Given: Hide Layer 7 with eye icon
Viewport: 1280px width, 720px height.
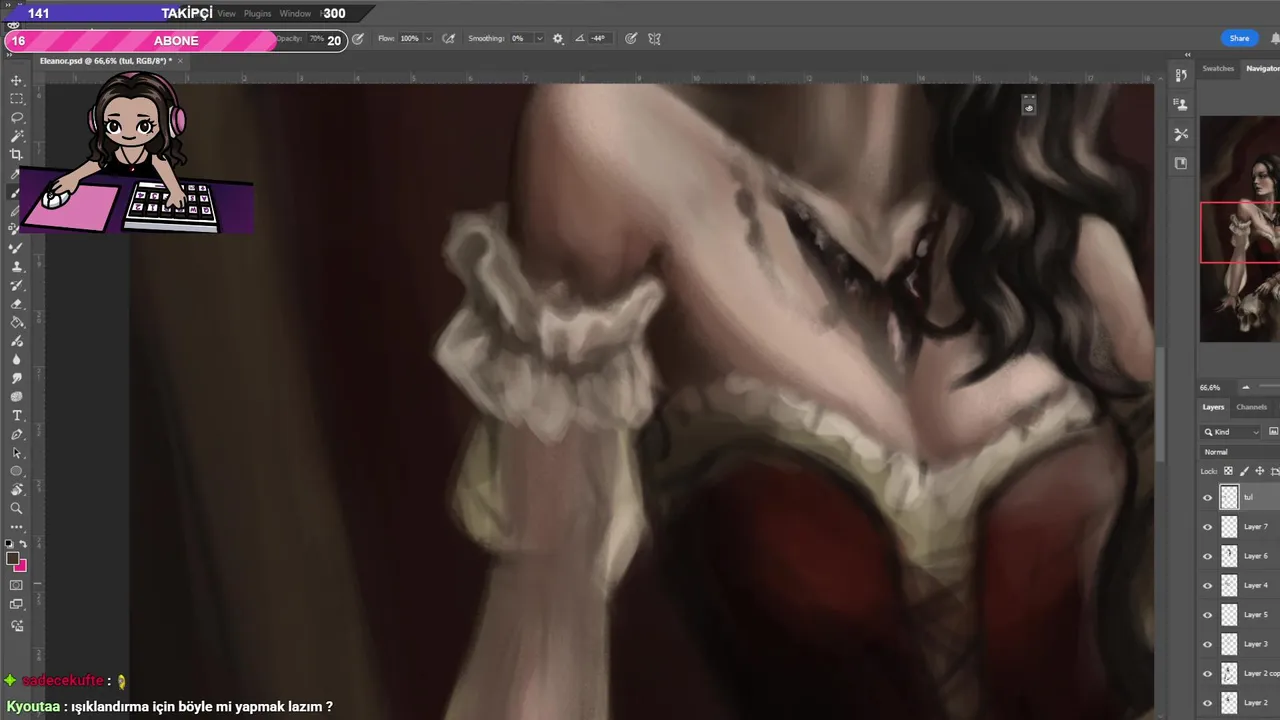Looking at the screenshot, I should click(1207, 526).
